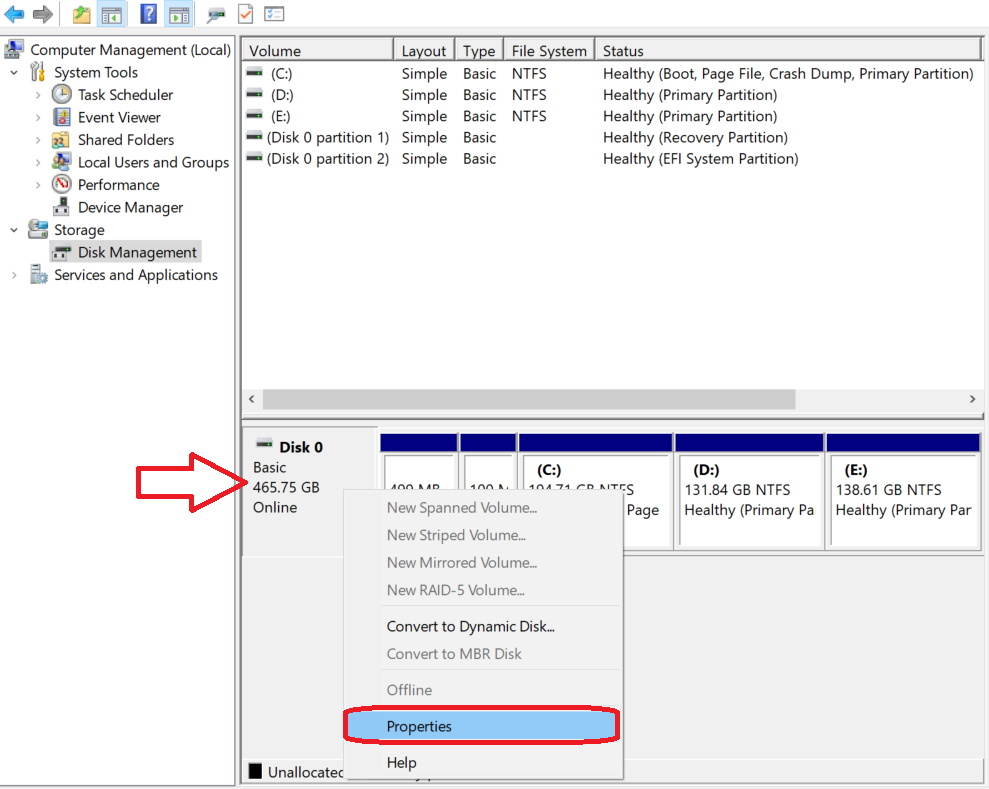Click the greyed New Spanned Volume... entry
The image size is (989, 789).
(483, 508)
